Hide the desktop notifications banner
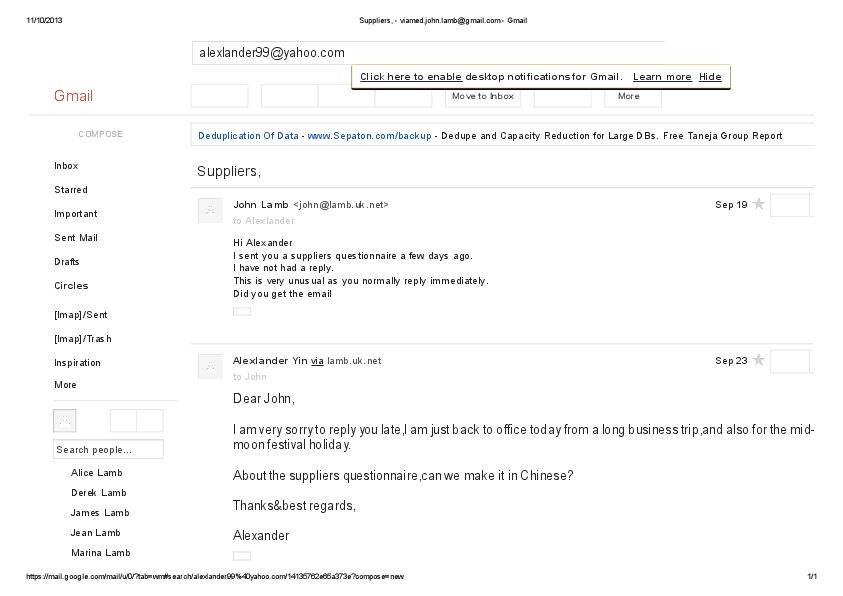Viewport: 843px width, 596px height. pos(710,77)
